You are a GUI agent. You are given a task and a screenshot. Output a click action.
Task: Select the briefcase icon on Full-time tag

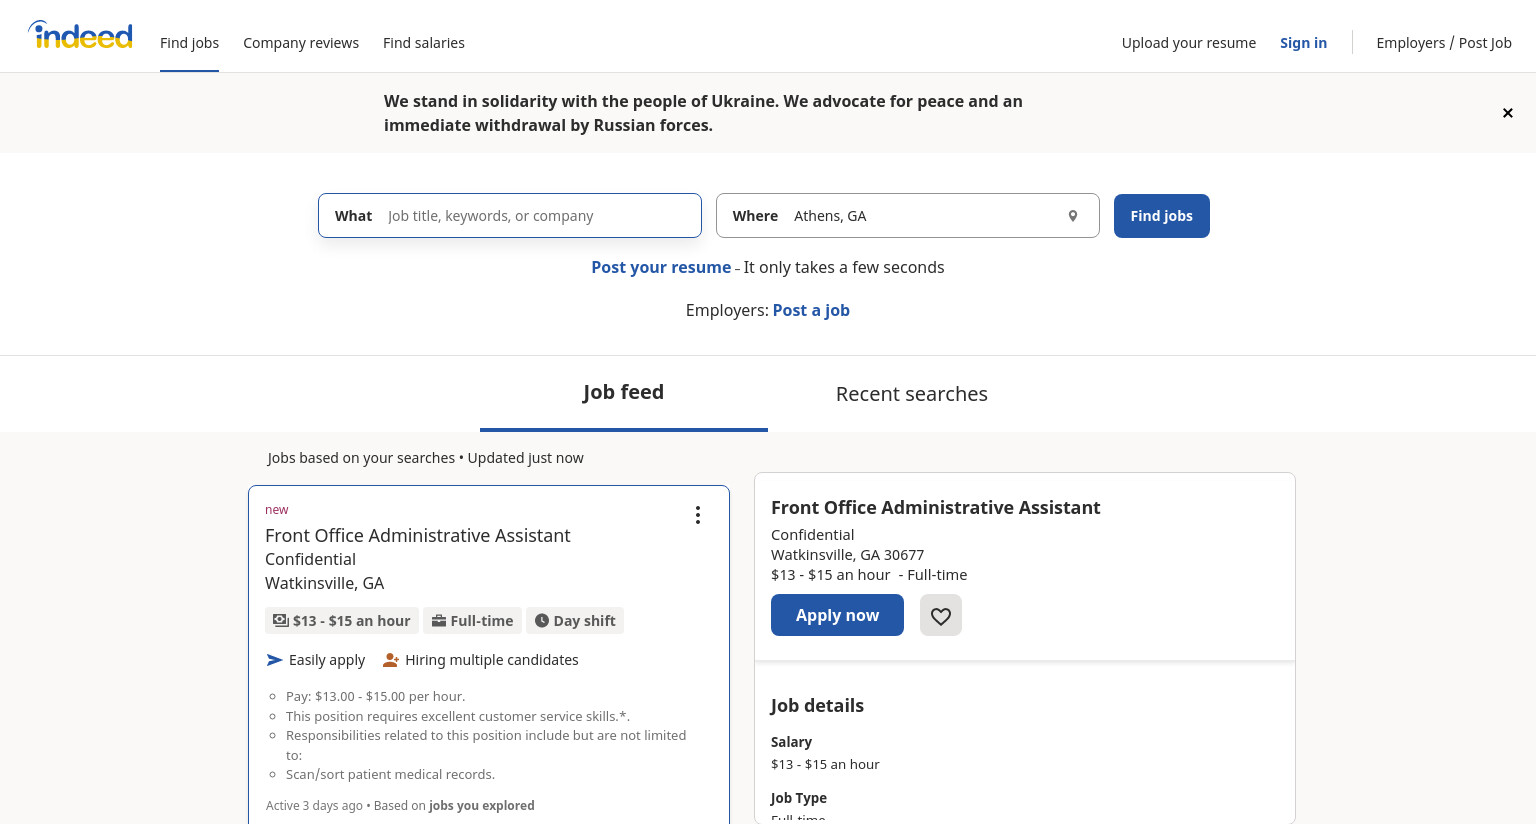(x=439, y=621)
